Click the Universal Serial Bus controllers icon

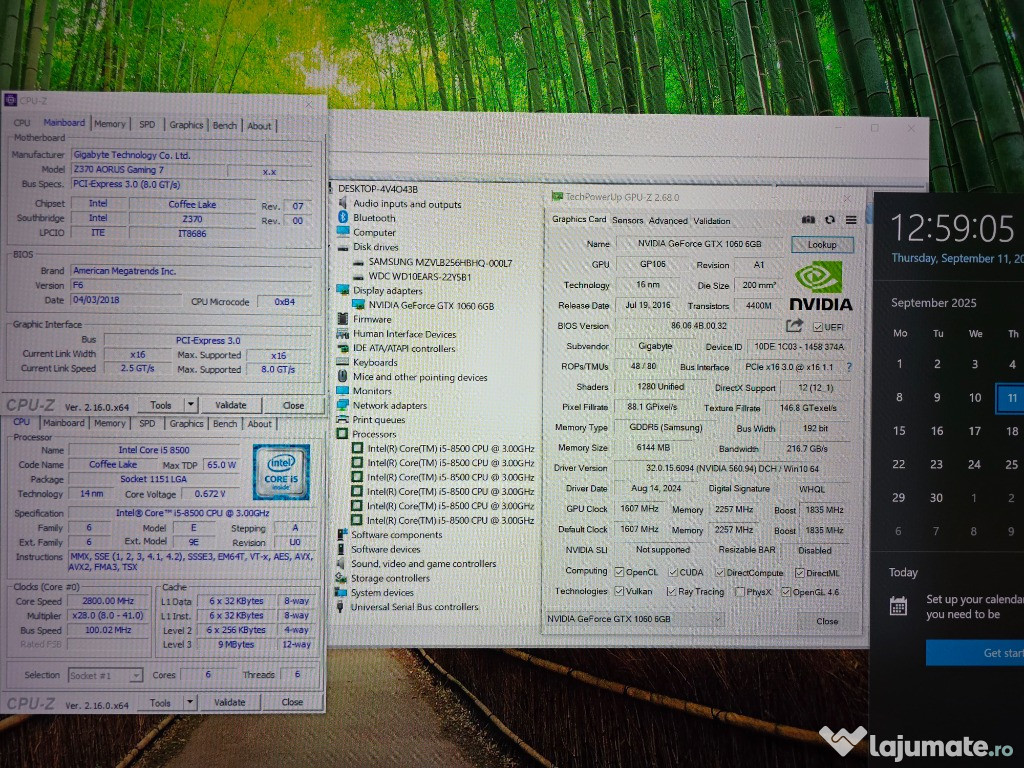pos(340,607)
